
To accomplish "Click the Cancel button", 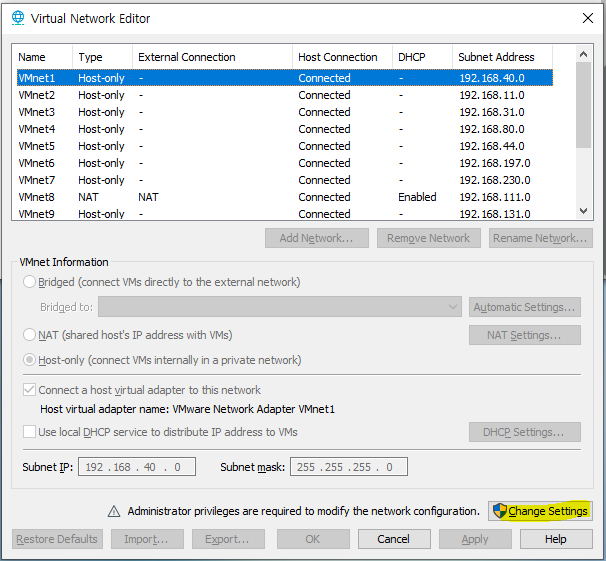I will (x=394, y=539).
